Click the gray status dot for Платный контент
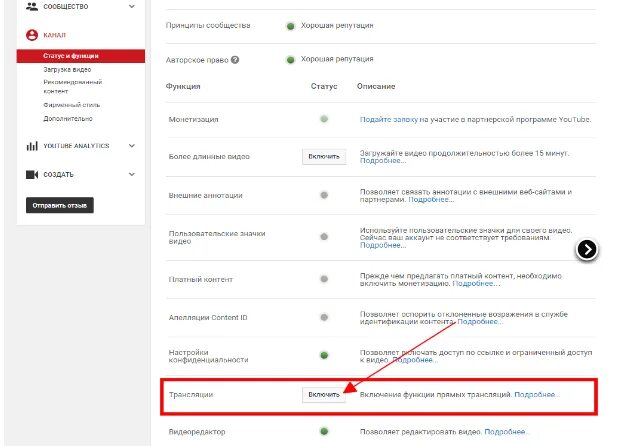 pos(324,279)
